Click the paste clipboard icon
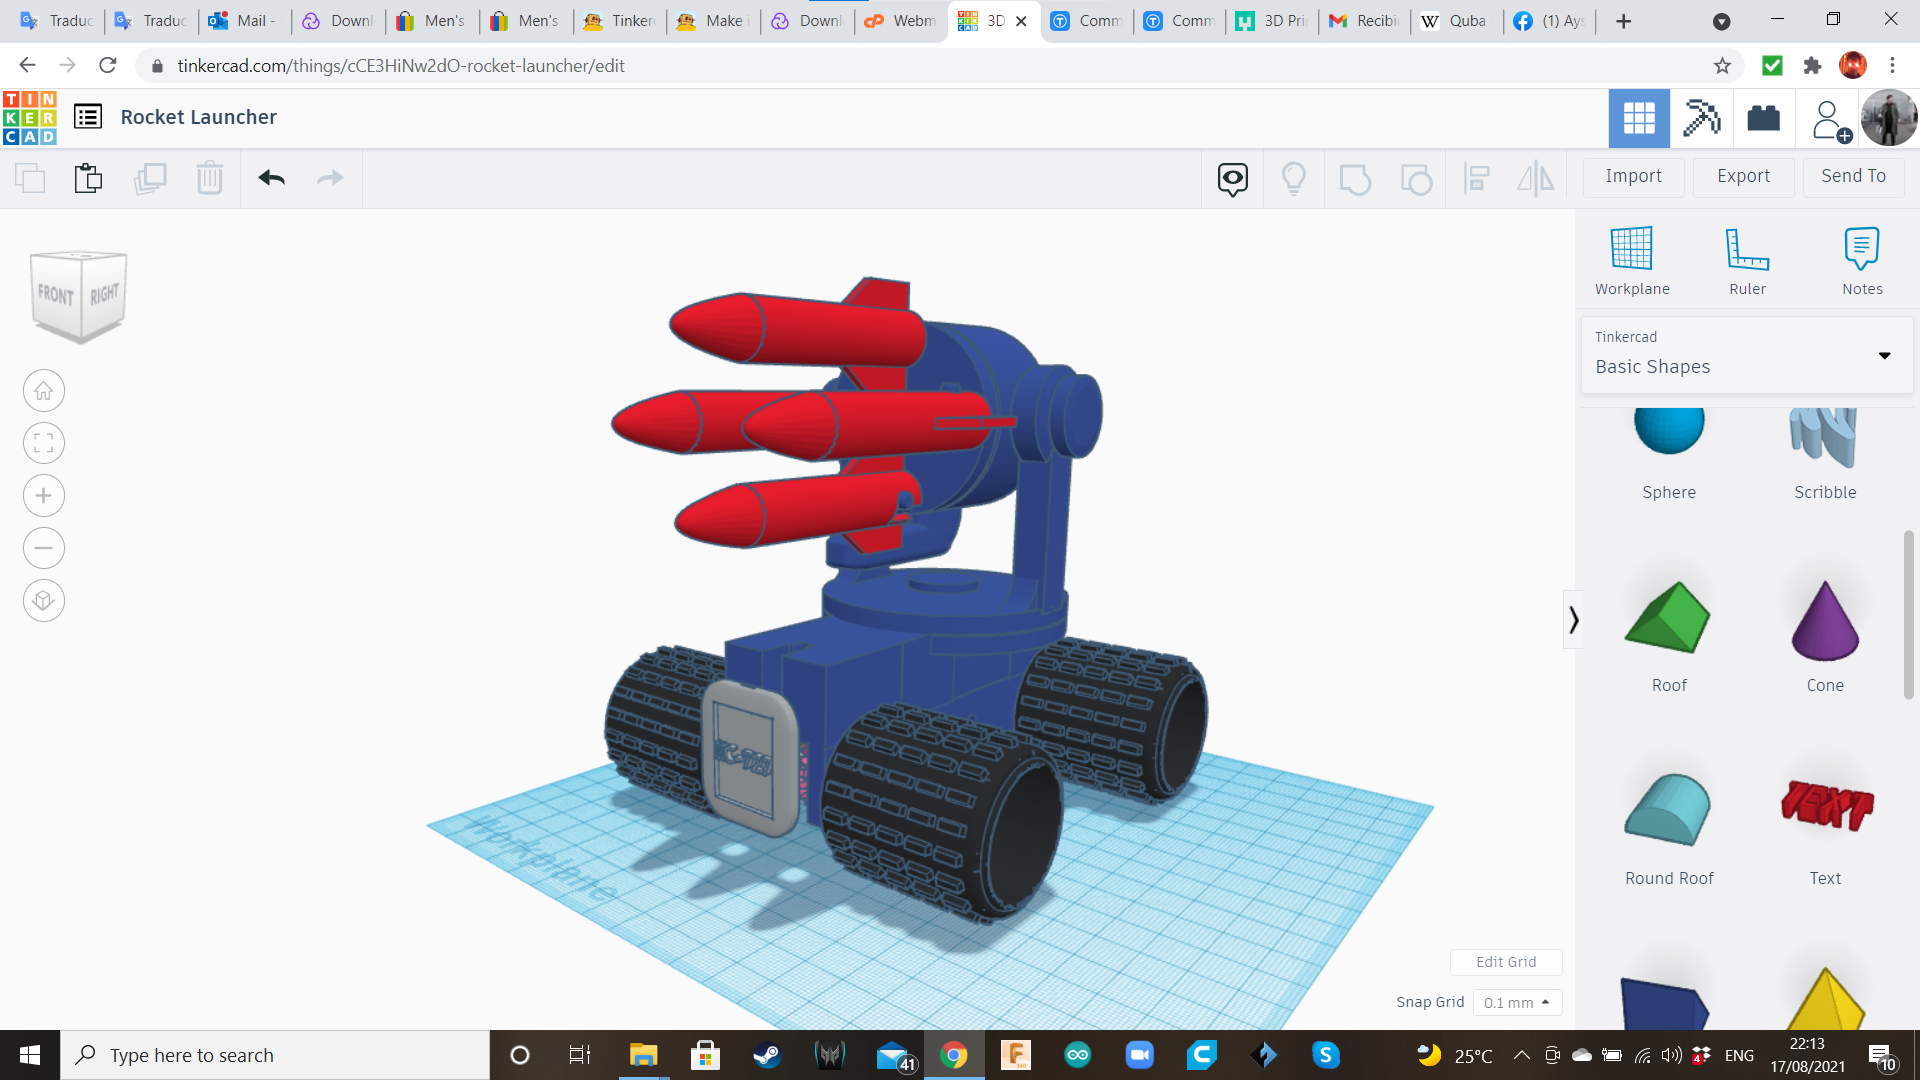The width and height of the screenshot is (1920, 1080). pos(88,178)
